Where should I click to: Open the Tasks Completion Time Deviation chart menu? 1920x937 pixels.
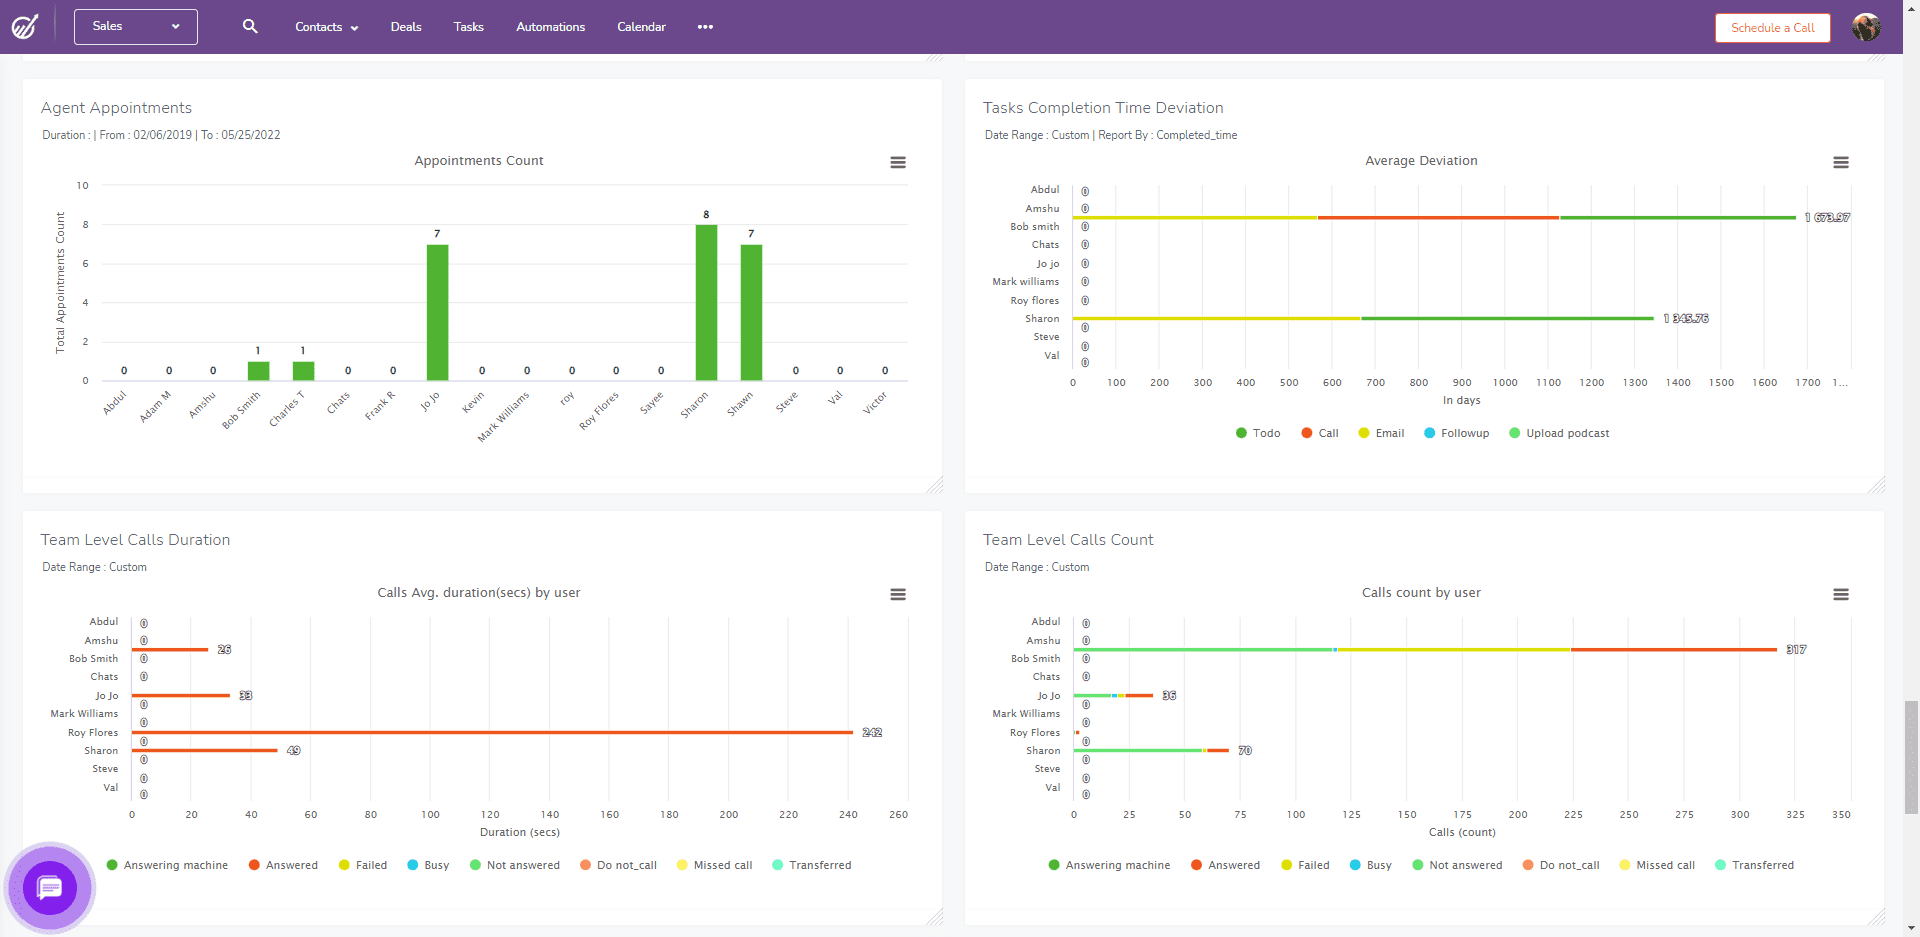click(1841, 162)
